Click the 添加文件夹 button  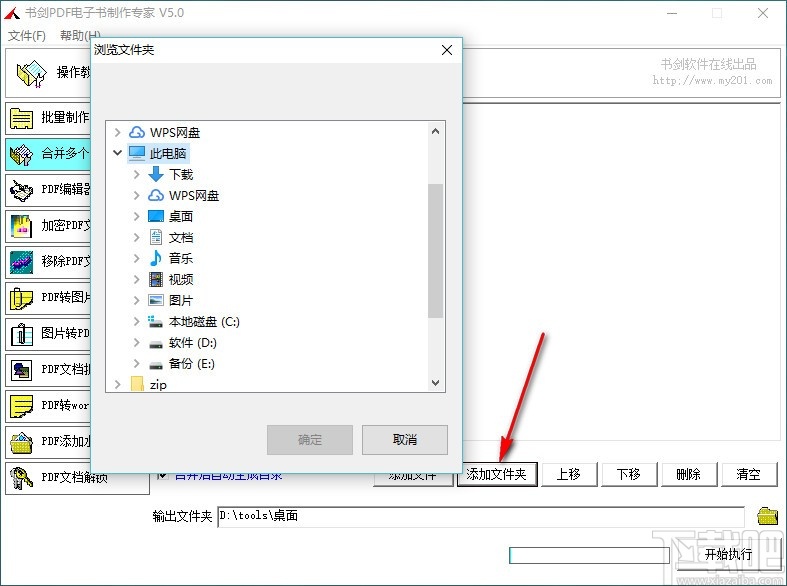pyautogui.click(x=497, y=474)
